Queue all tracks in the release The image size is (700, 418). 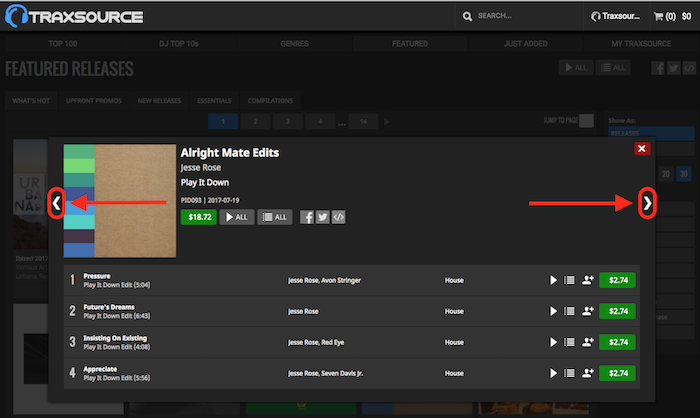pos(274,217)
